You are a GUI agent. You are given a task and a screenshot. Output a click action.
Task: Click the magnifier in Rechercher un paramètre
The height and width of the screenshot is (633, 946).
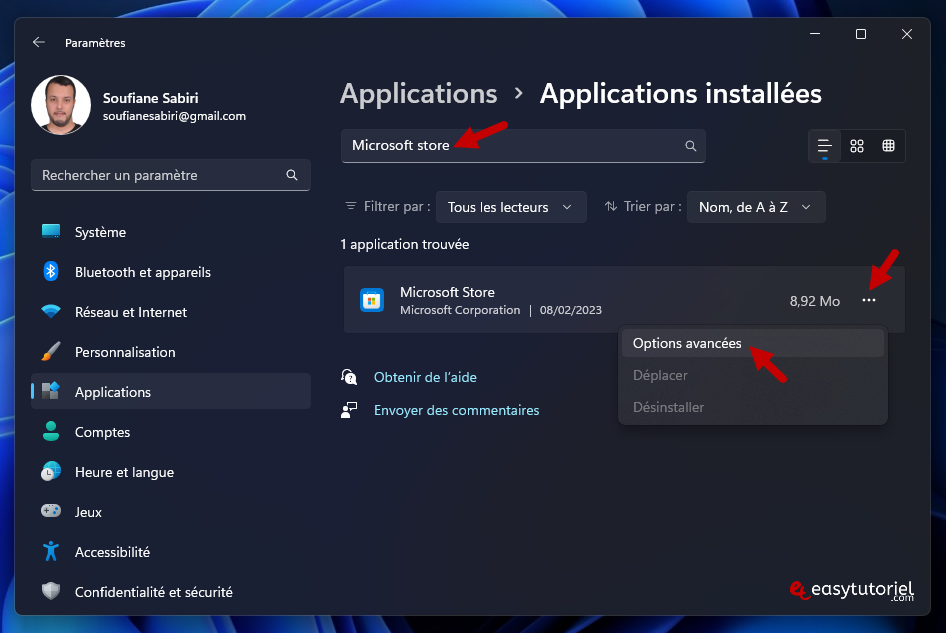(292, 175)
